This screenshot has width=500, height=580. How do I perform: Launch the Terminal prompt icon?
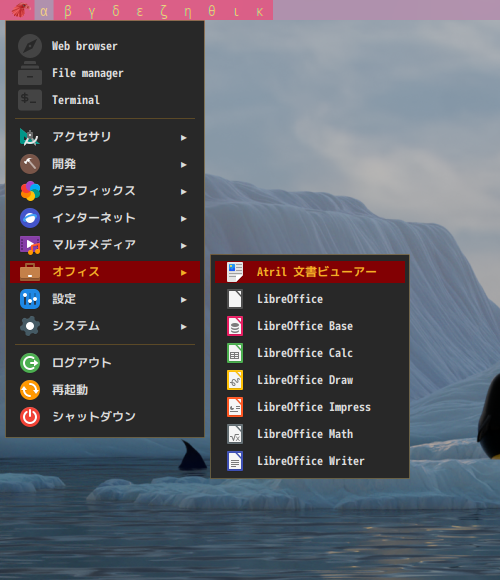coord(30,100)
